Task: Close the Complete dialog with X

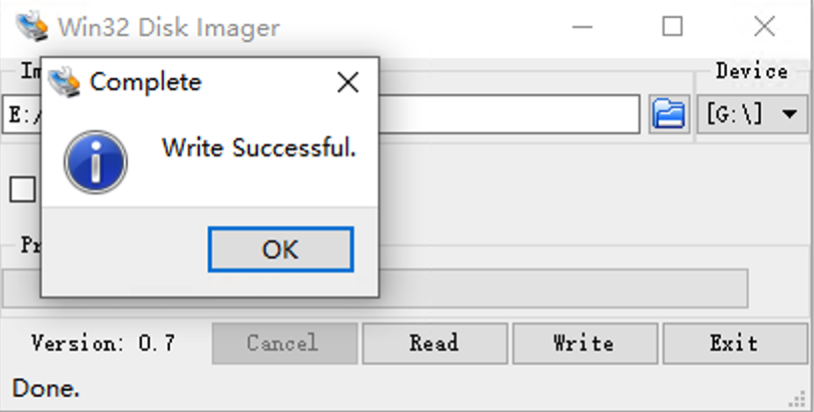Action: [348, 82]
